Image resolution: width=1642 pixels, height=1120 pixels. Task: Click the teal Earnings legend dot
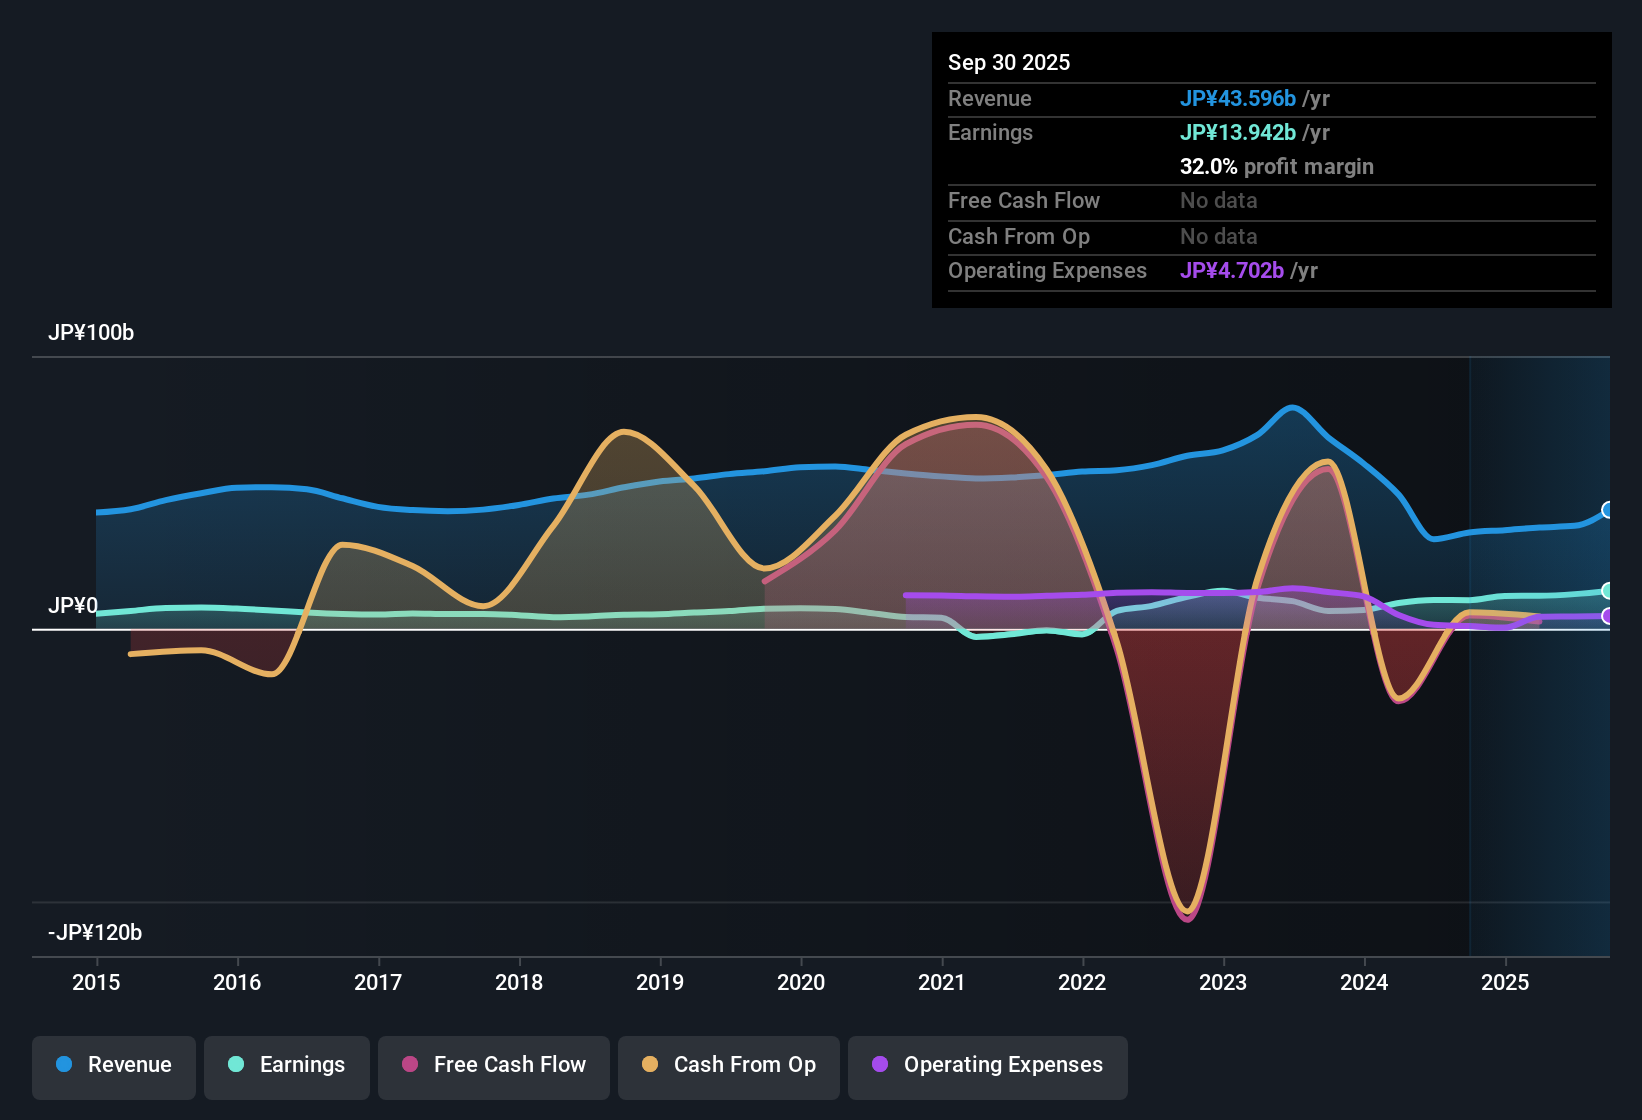236,1065
